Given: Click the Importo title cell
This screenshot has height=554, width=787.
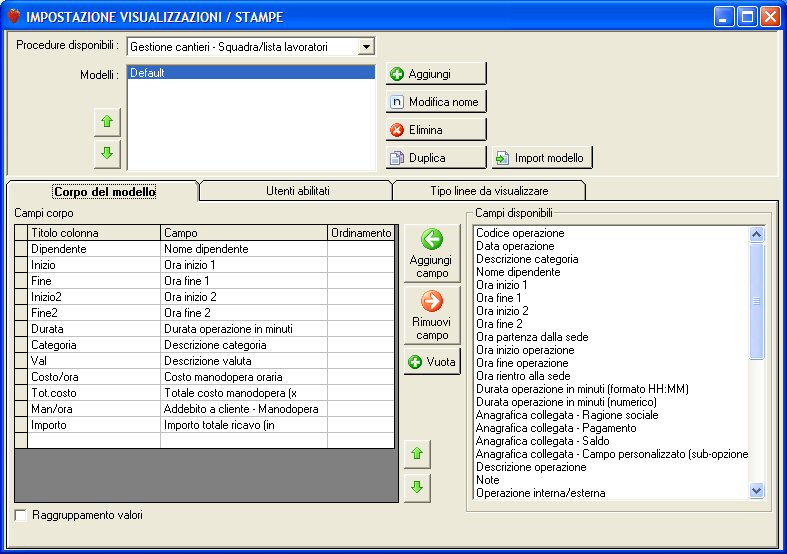Looking at the screenshot, I should (x=94, y=425).
